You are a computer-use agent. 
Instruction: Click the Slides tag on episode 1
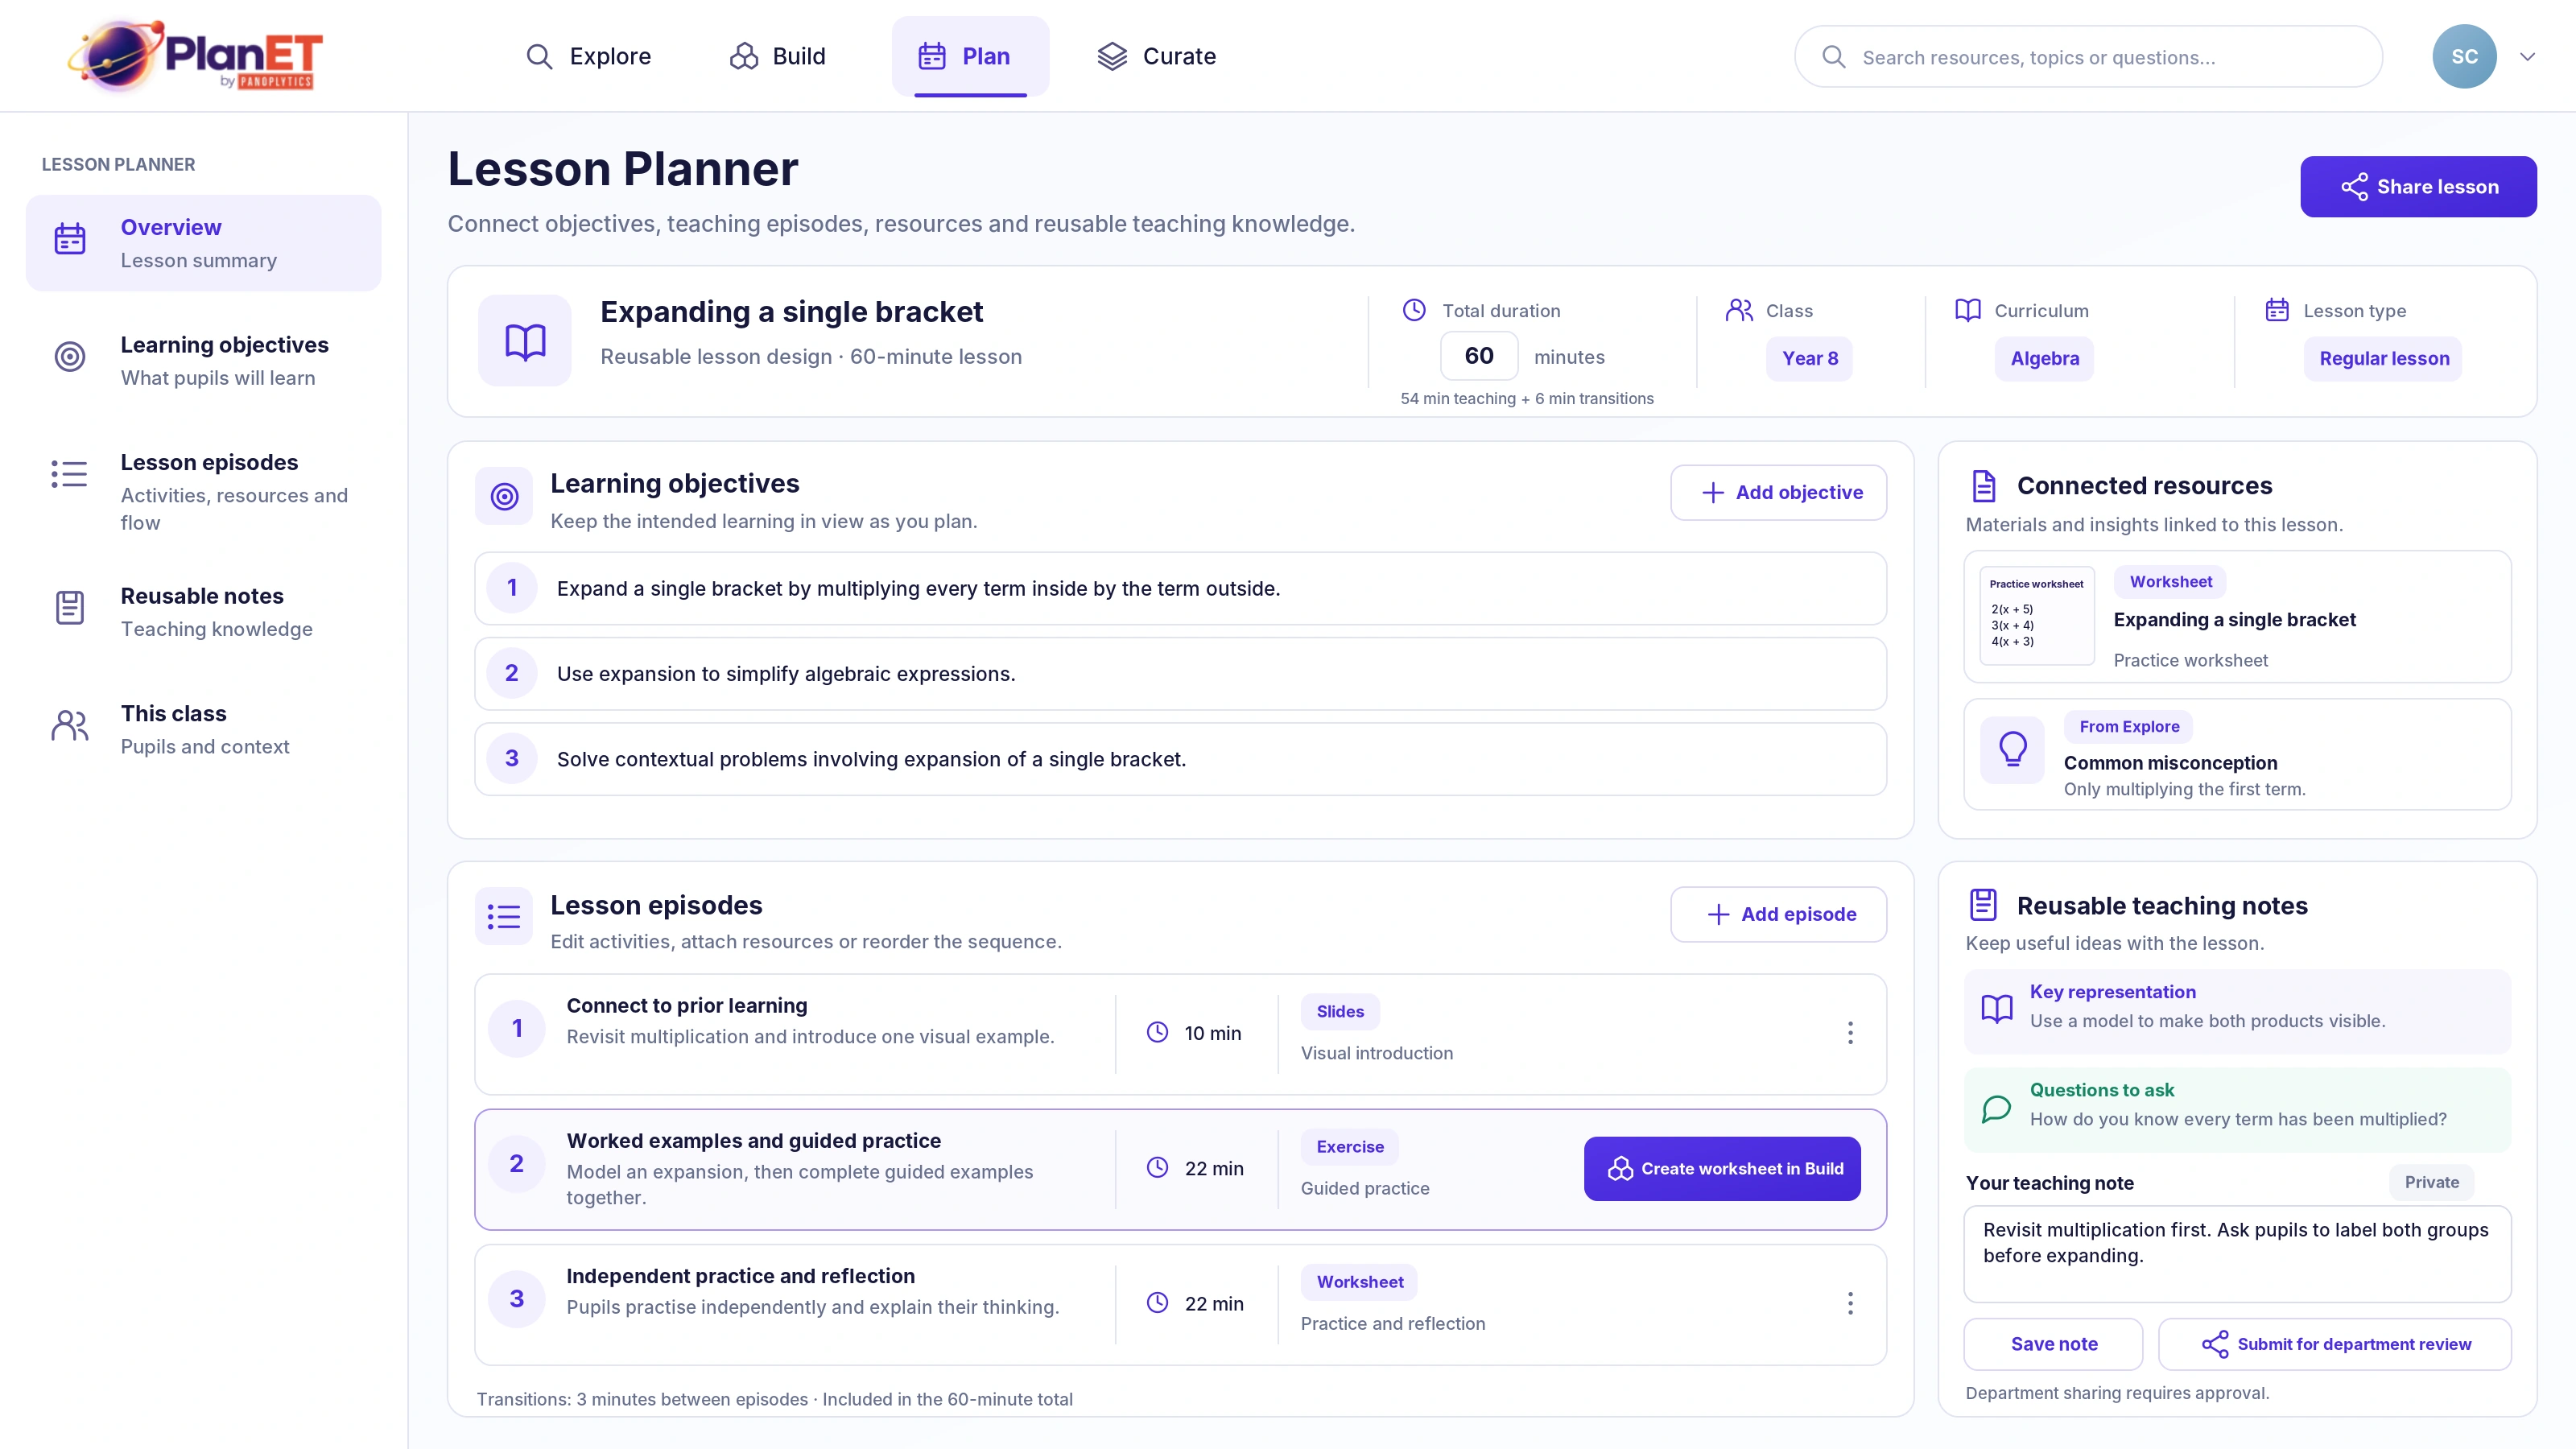coord(1340,1011)
